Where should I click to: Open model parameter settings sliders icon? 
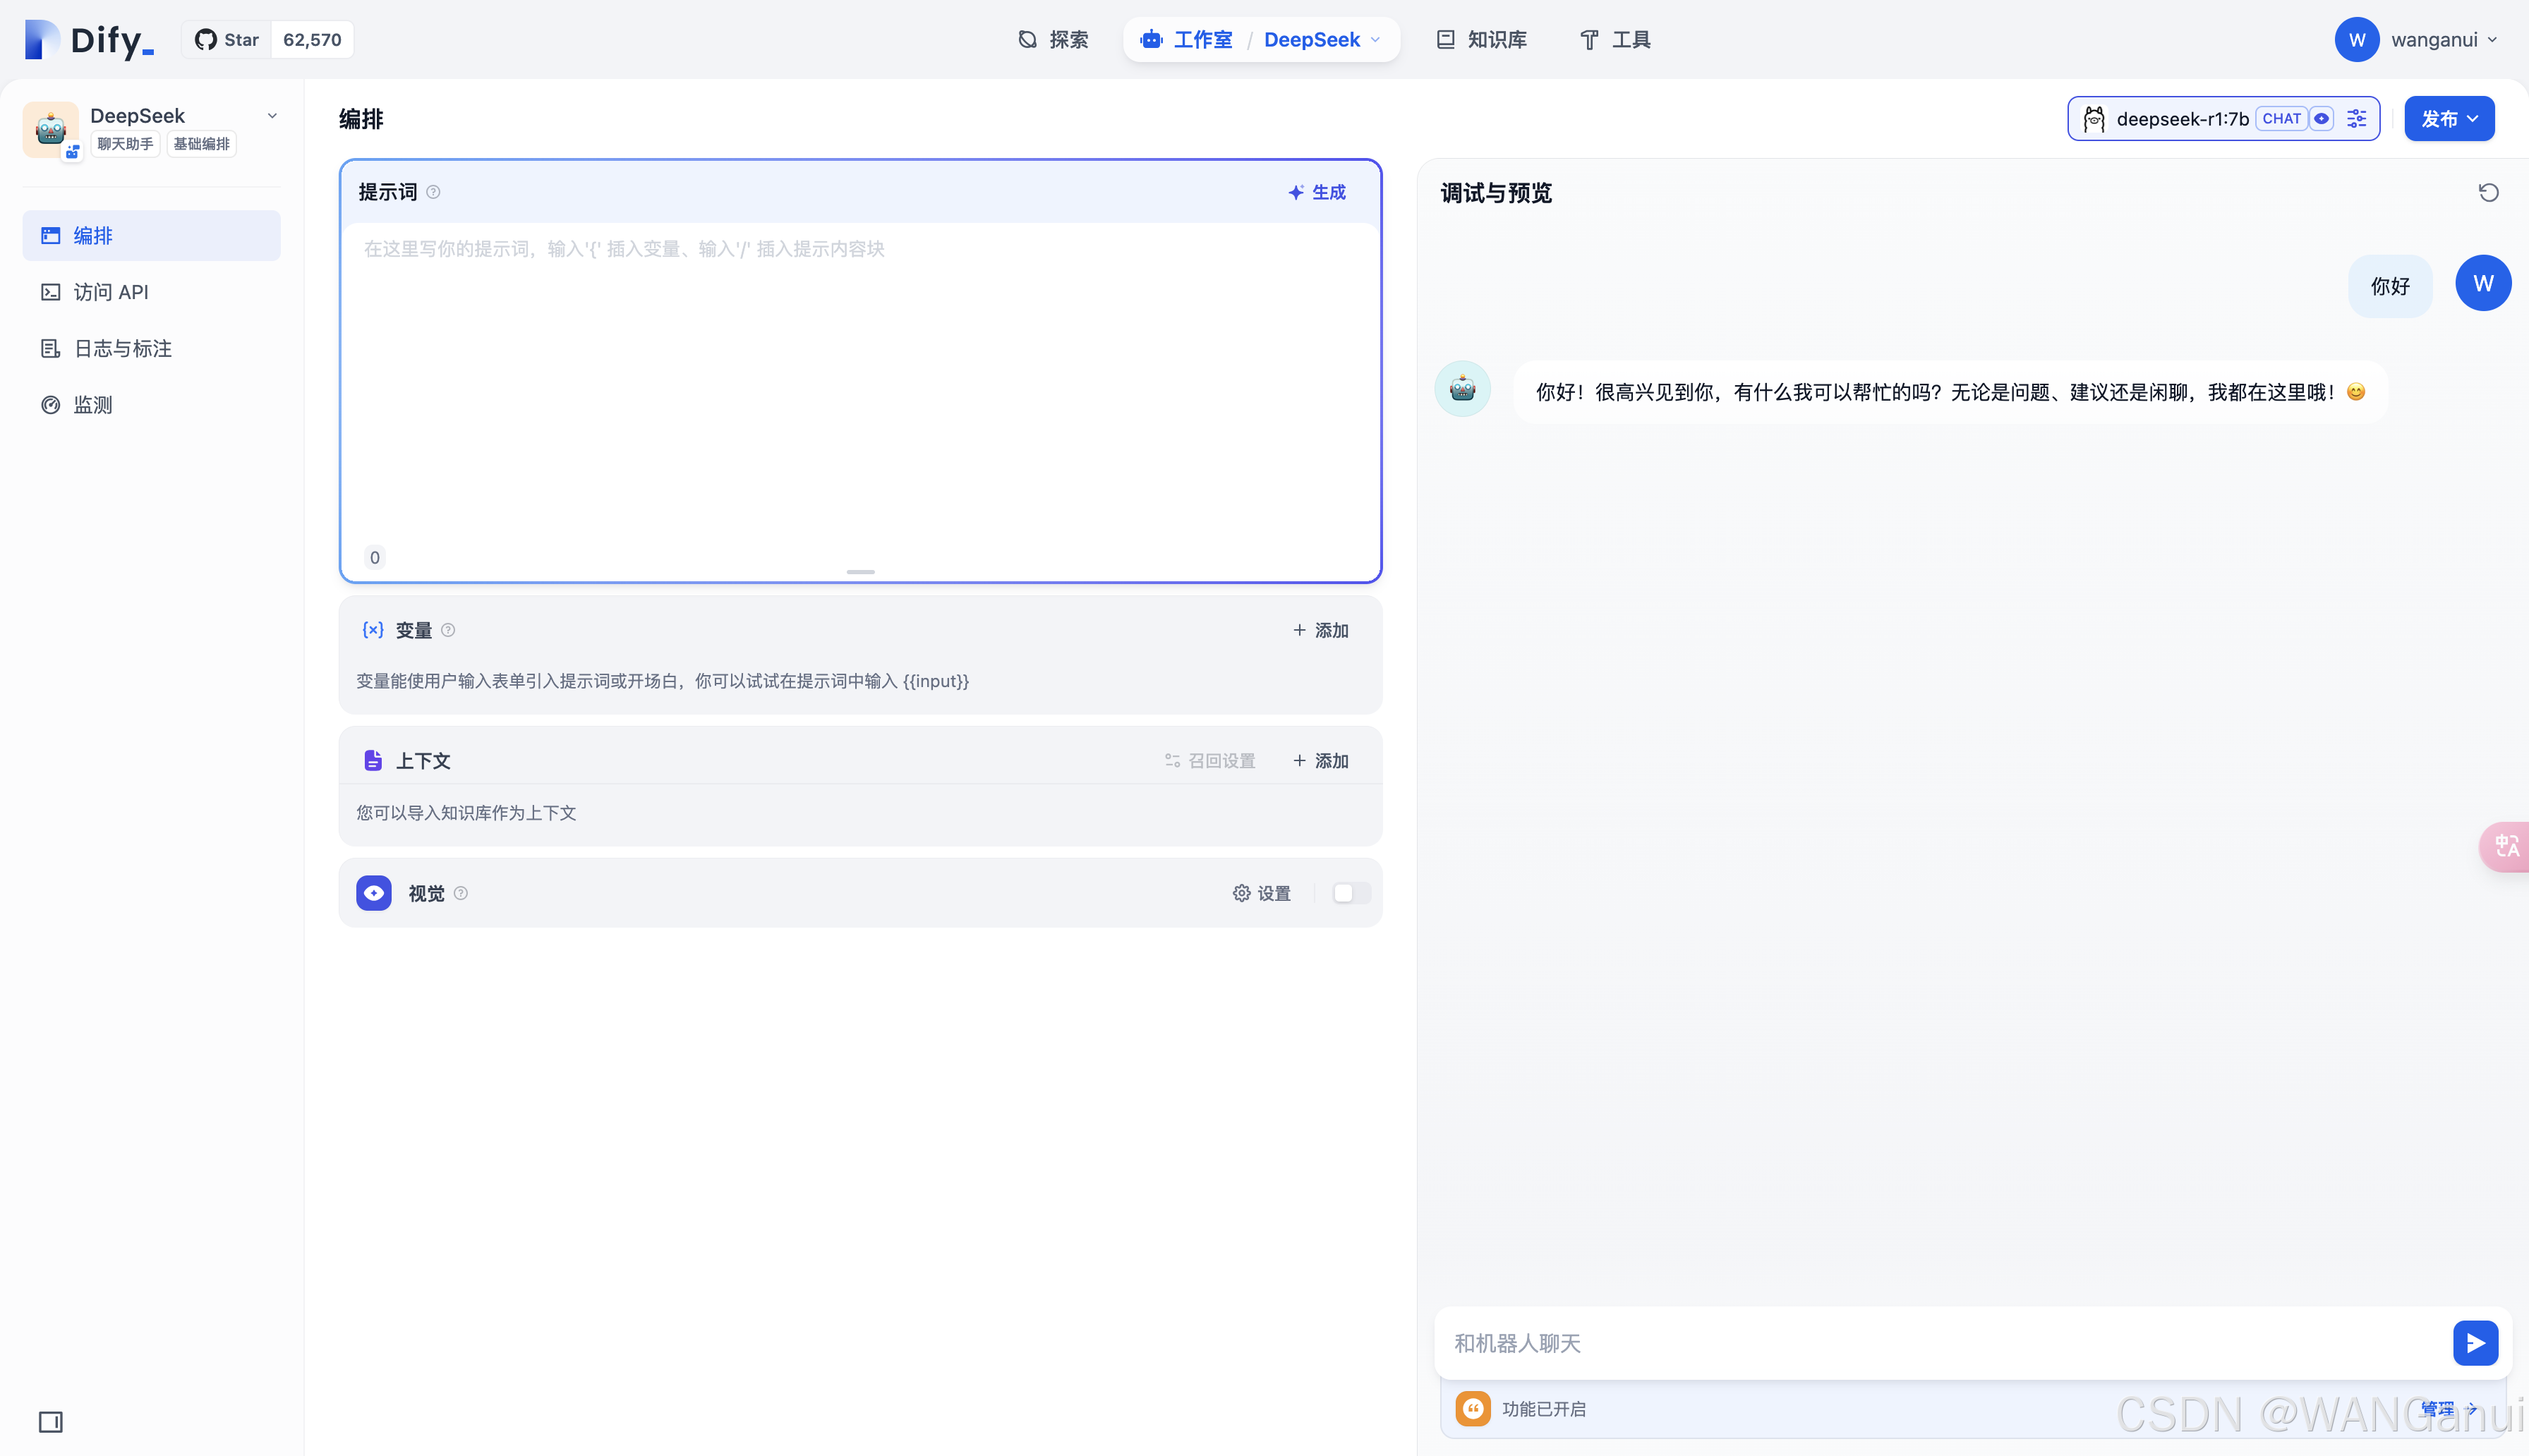2356,119
